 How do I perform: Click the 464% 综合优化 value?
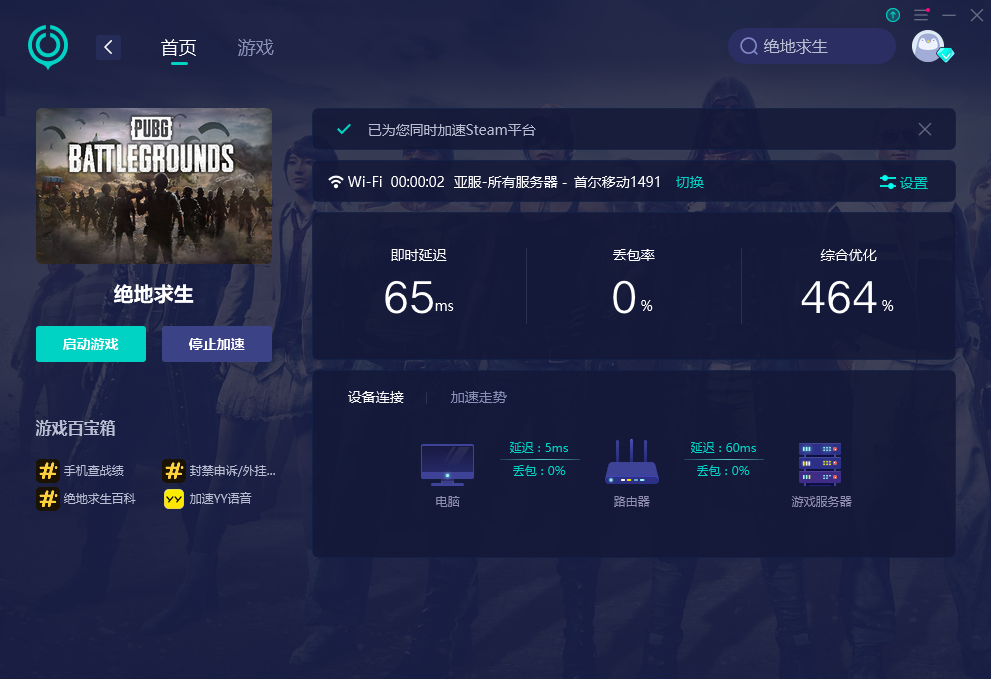click(847, 298)
